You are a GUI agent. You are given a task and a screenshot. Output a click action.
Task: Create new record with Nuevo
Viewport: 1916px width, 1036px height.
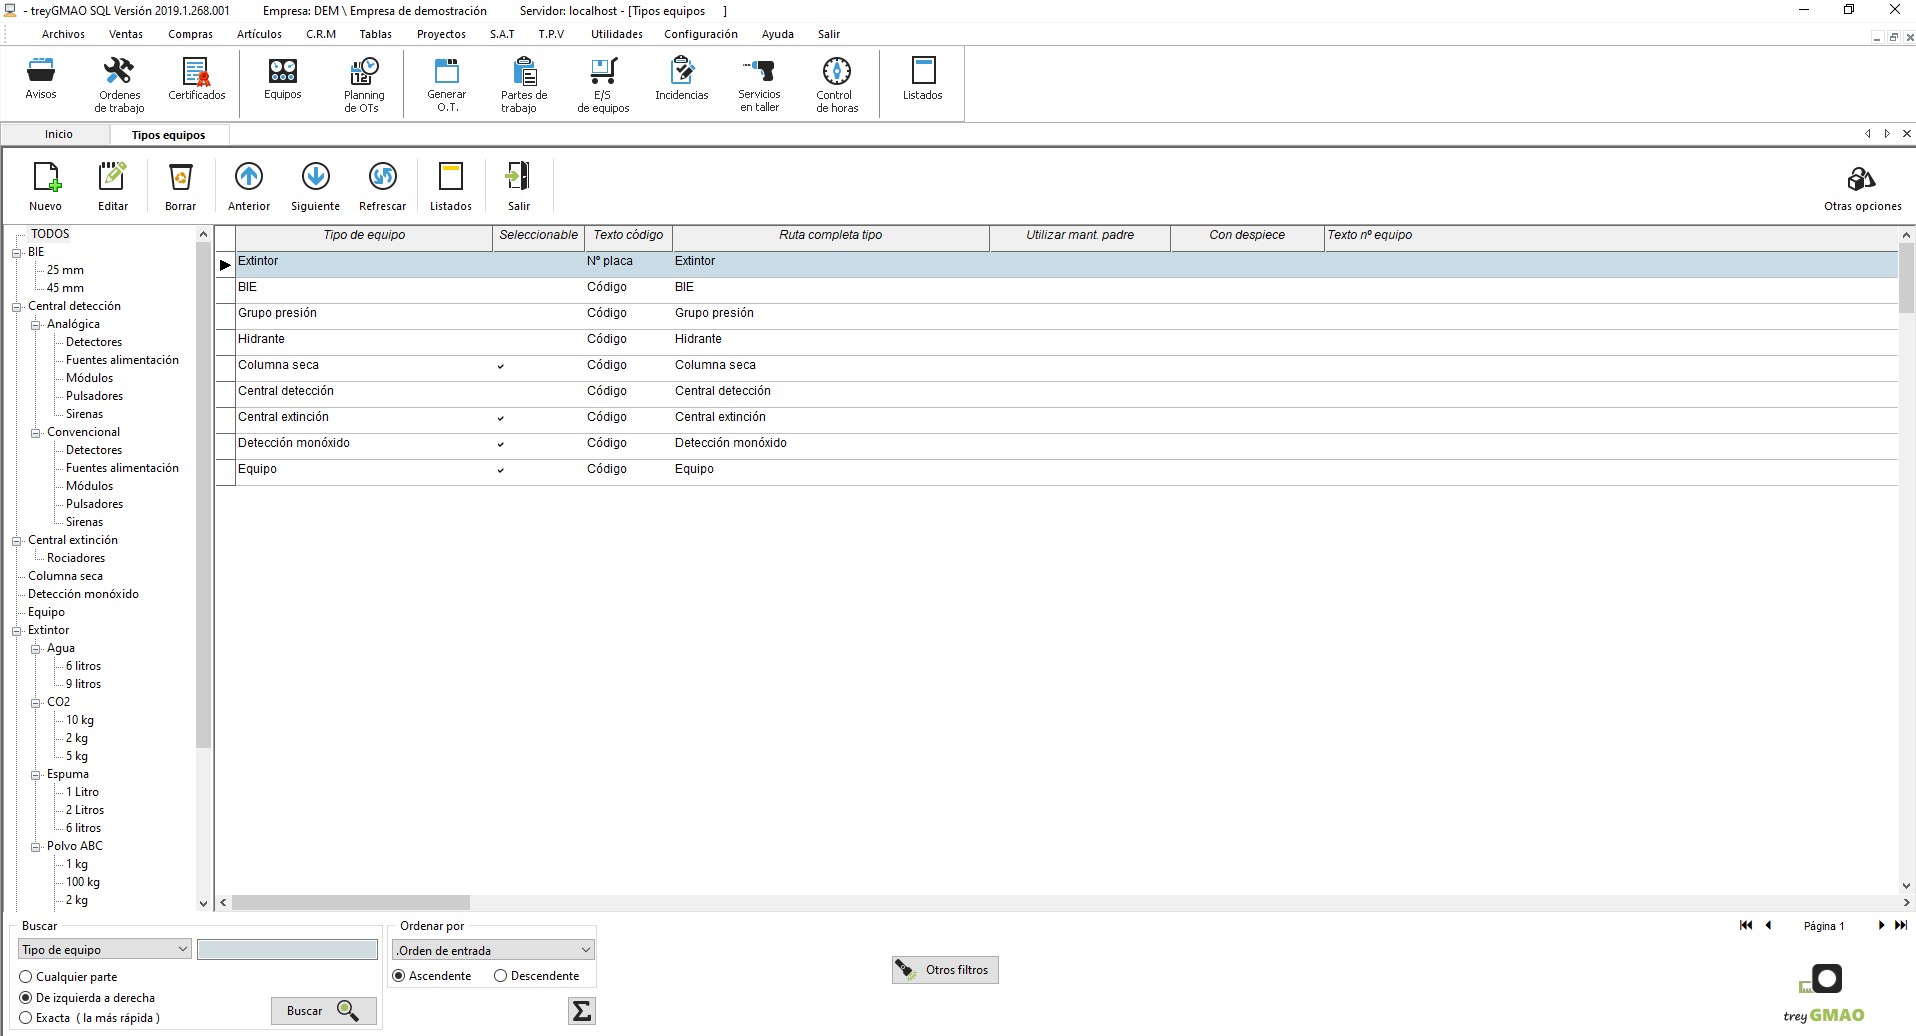(46, 186)
